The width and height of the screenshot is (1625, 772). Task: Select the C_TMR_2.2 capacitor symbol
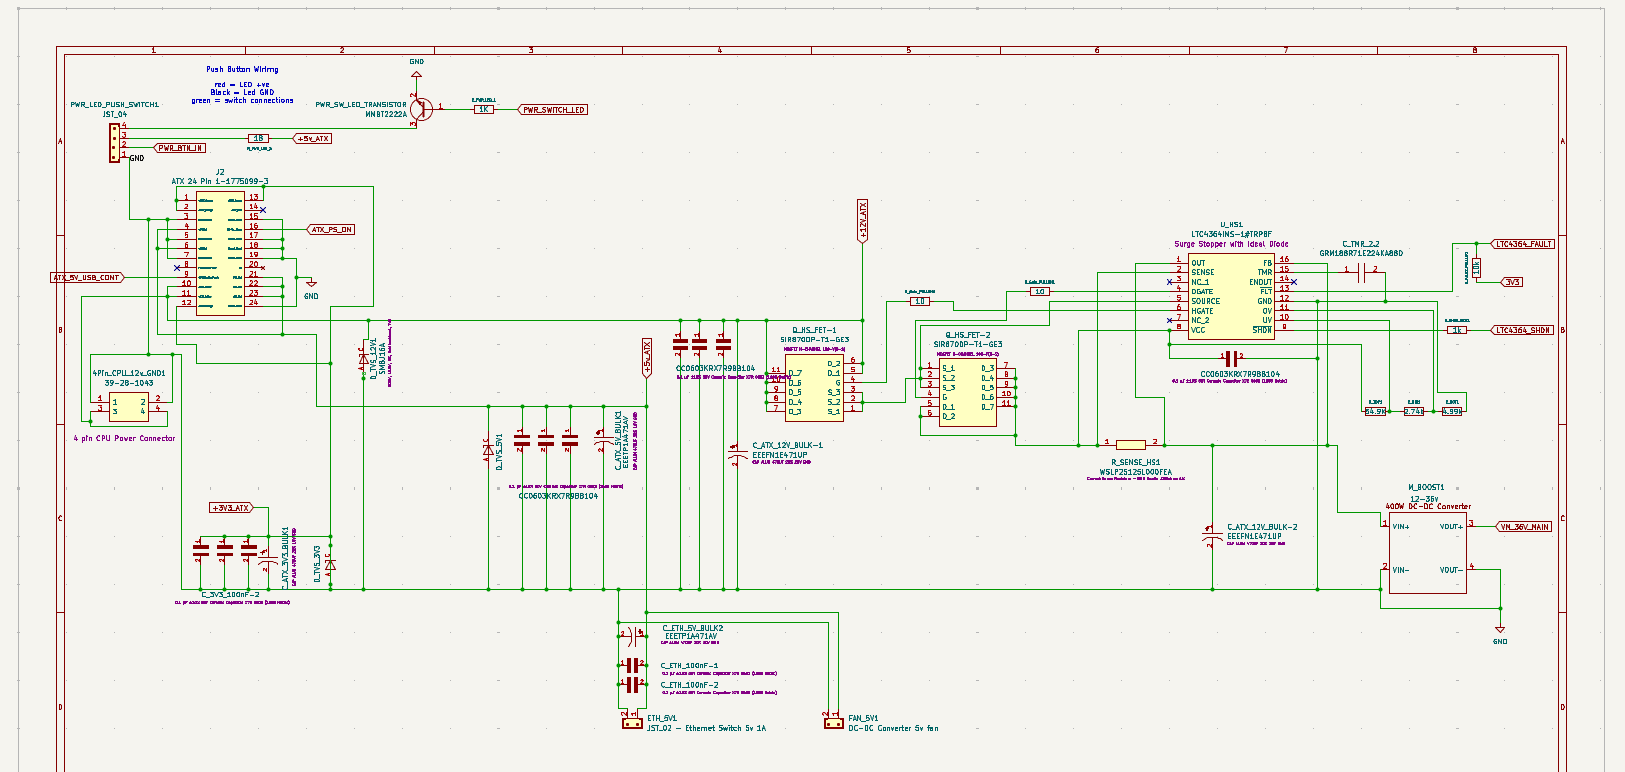(x=1361, y=274)
